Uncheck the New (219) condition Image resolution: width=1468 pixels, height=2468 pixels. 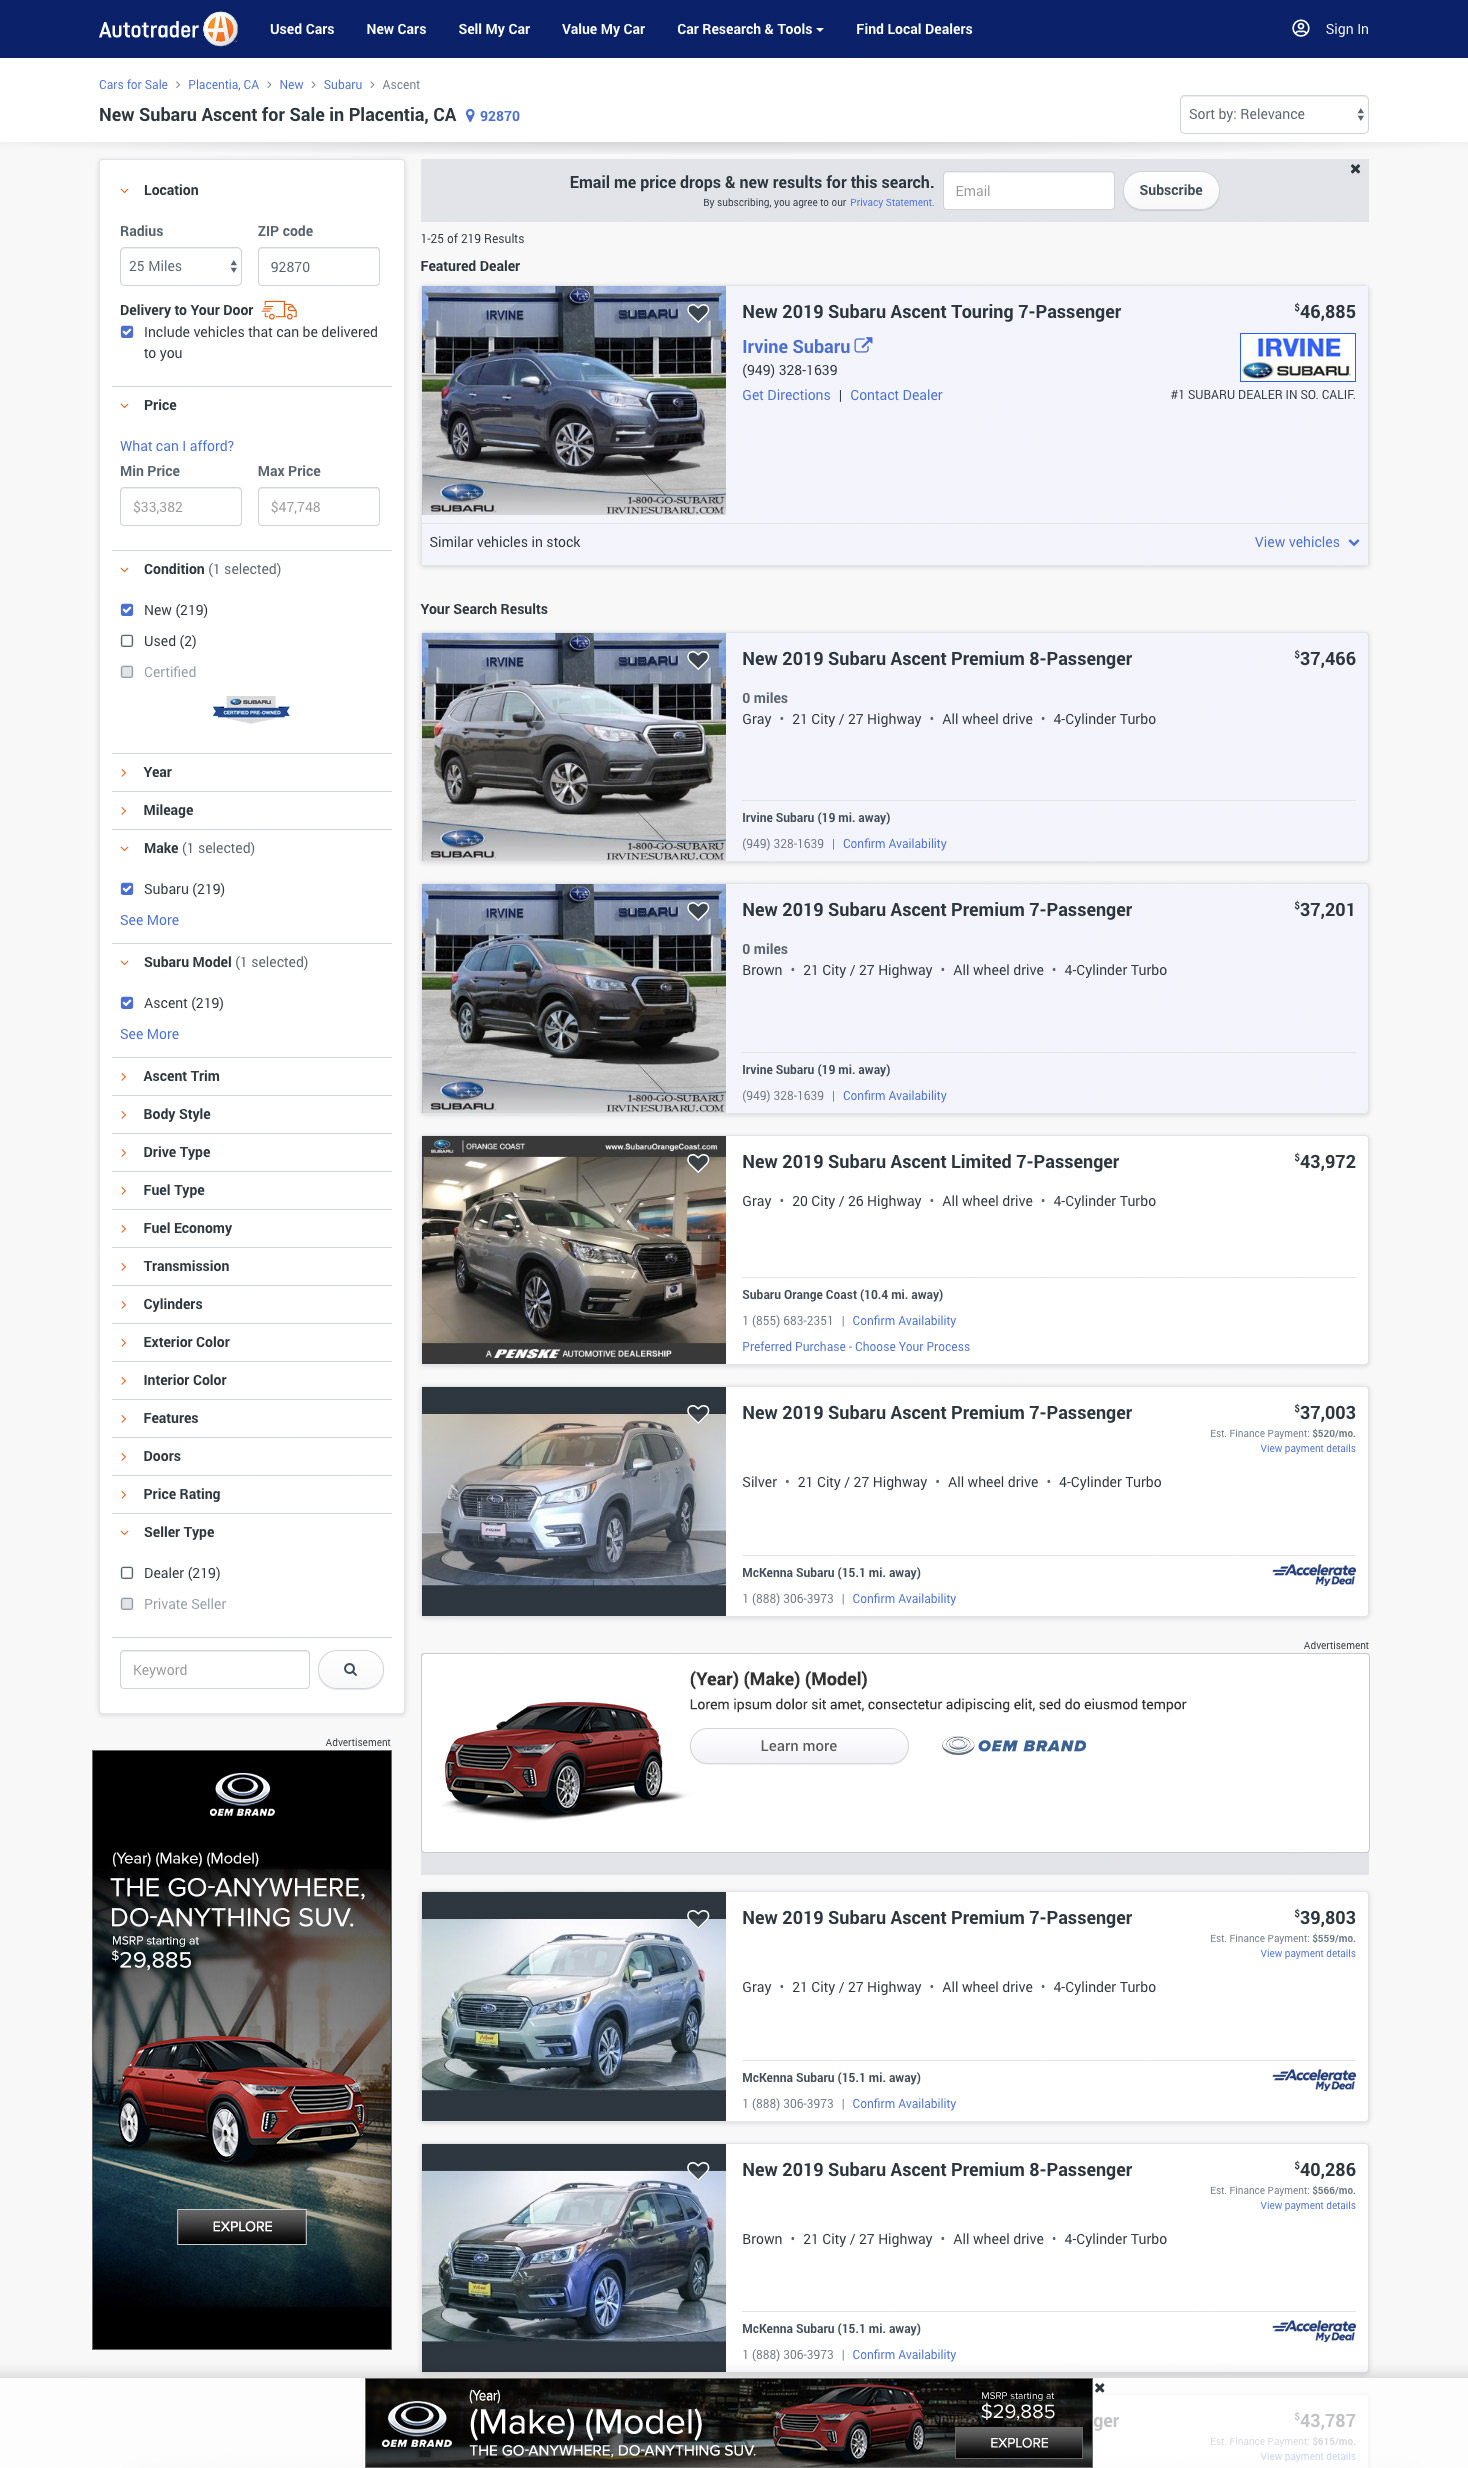127,610
